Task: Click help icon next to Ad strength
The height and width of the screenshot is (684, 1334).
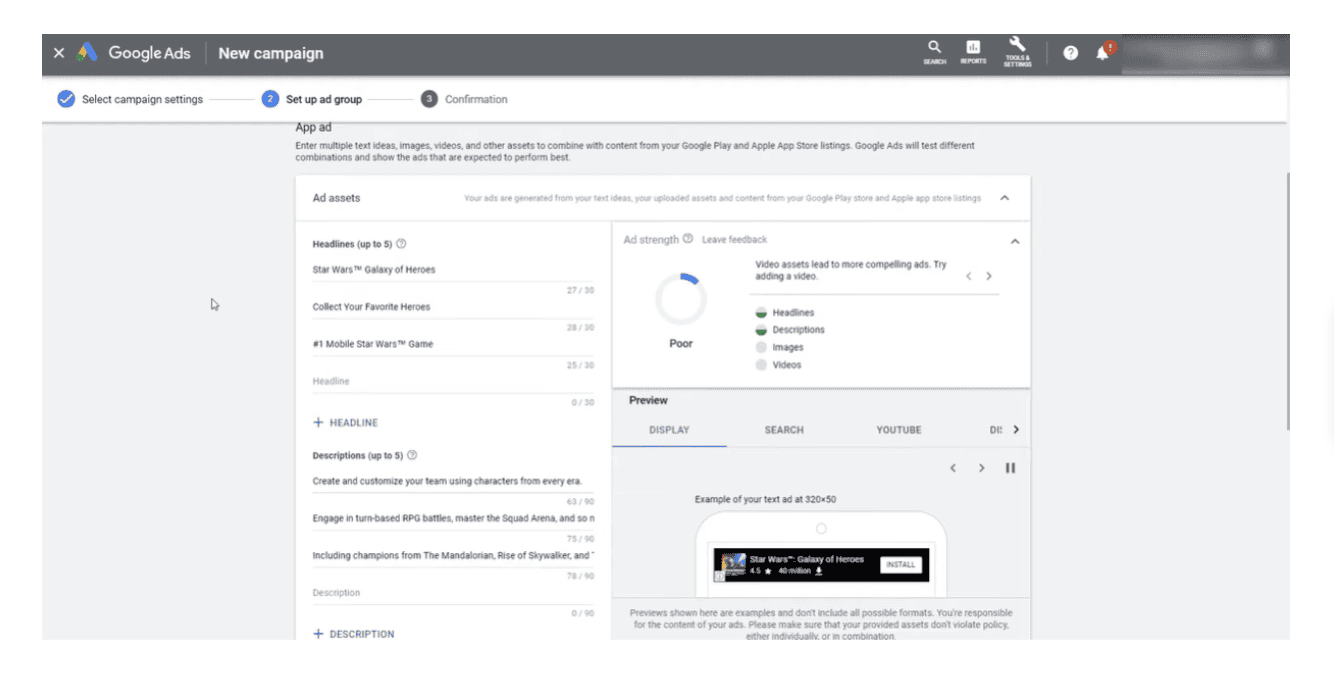Action: 688,239
